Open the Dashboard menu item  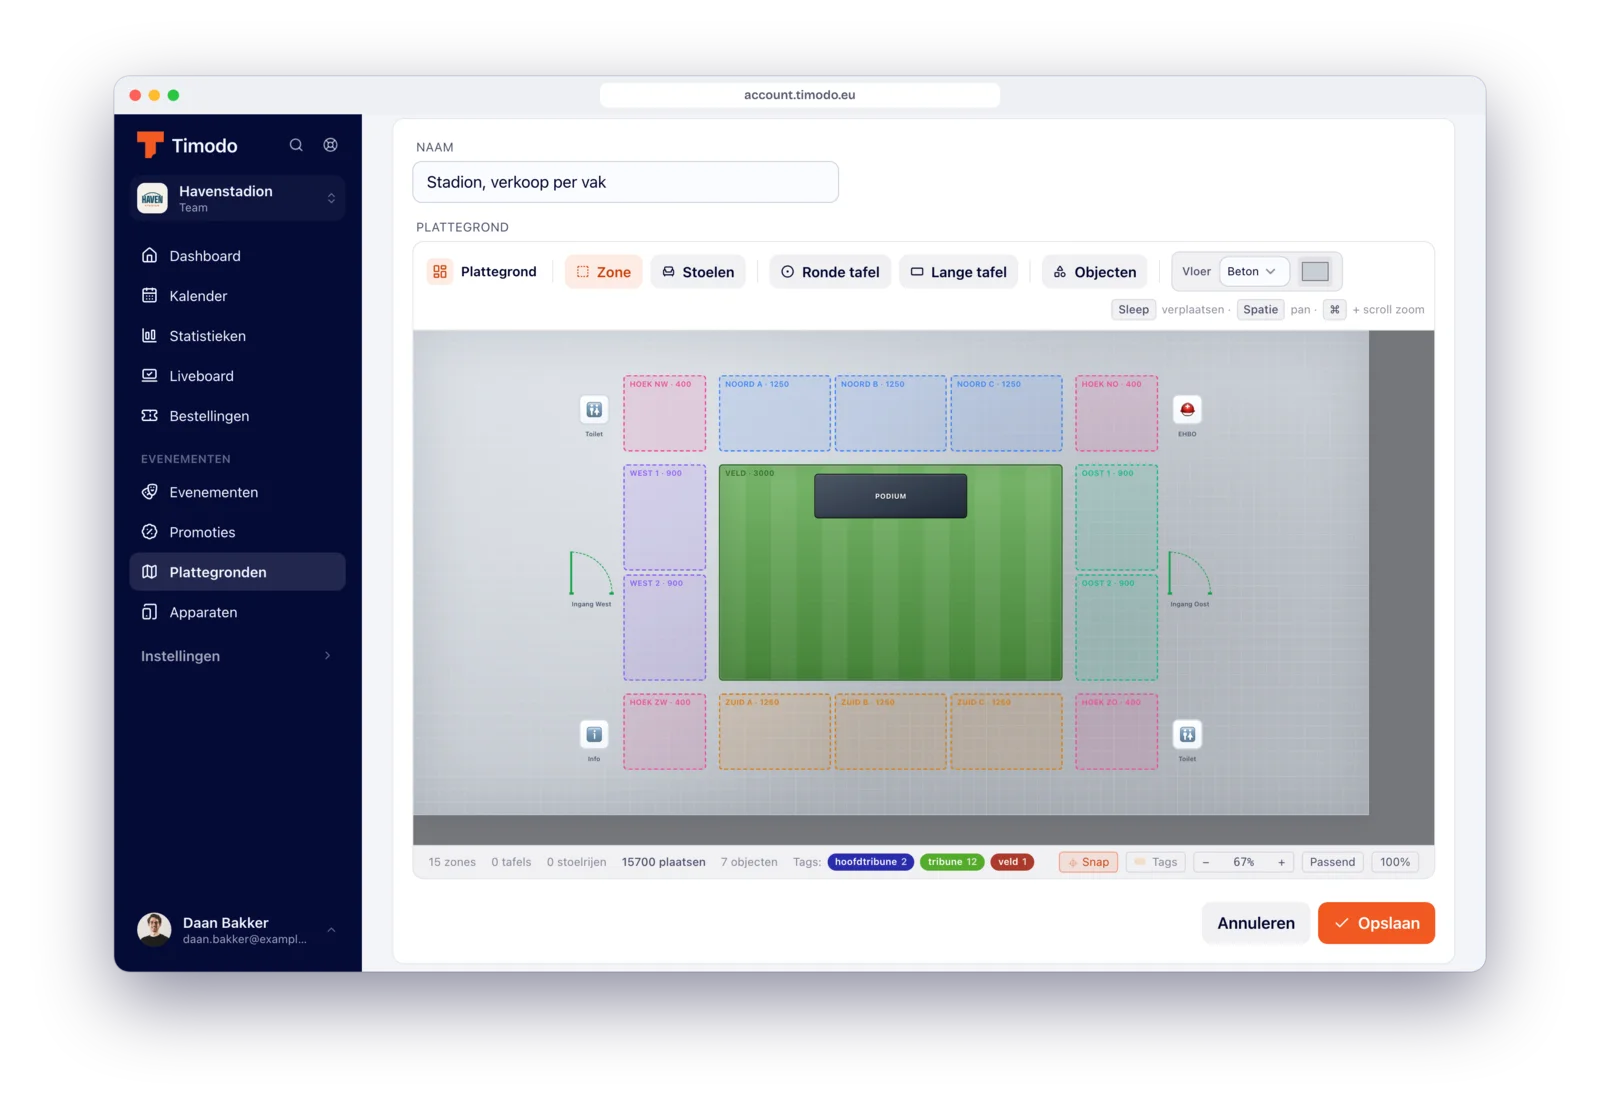click(x=238, y=256)
